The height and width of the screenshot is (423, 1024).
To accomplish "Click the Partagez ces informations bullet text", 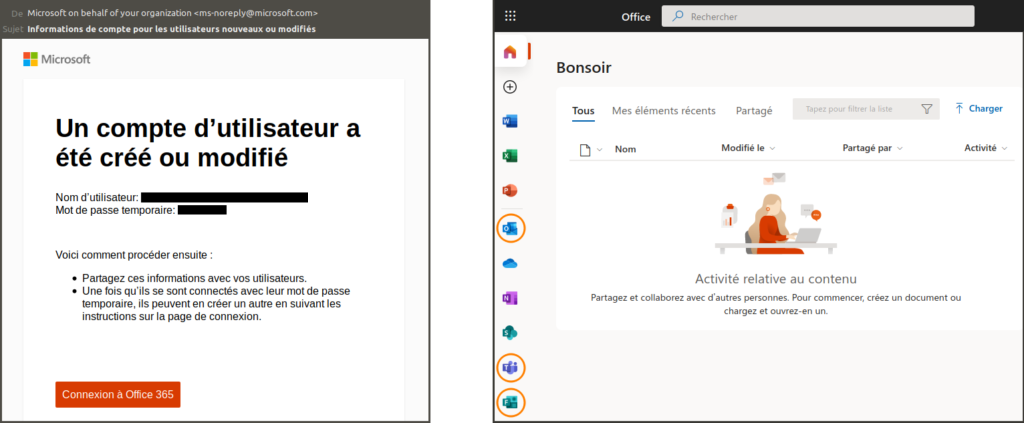I will [x=195, y=278].
